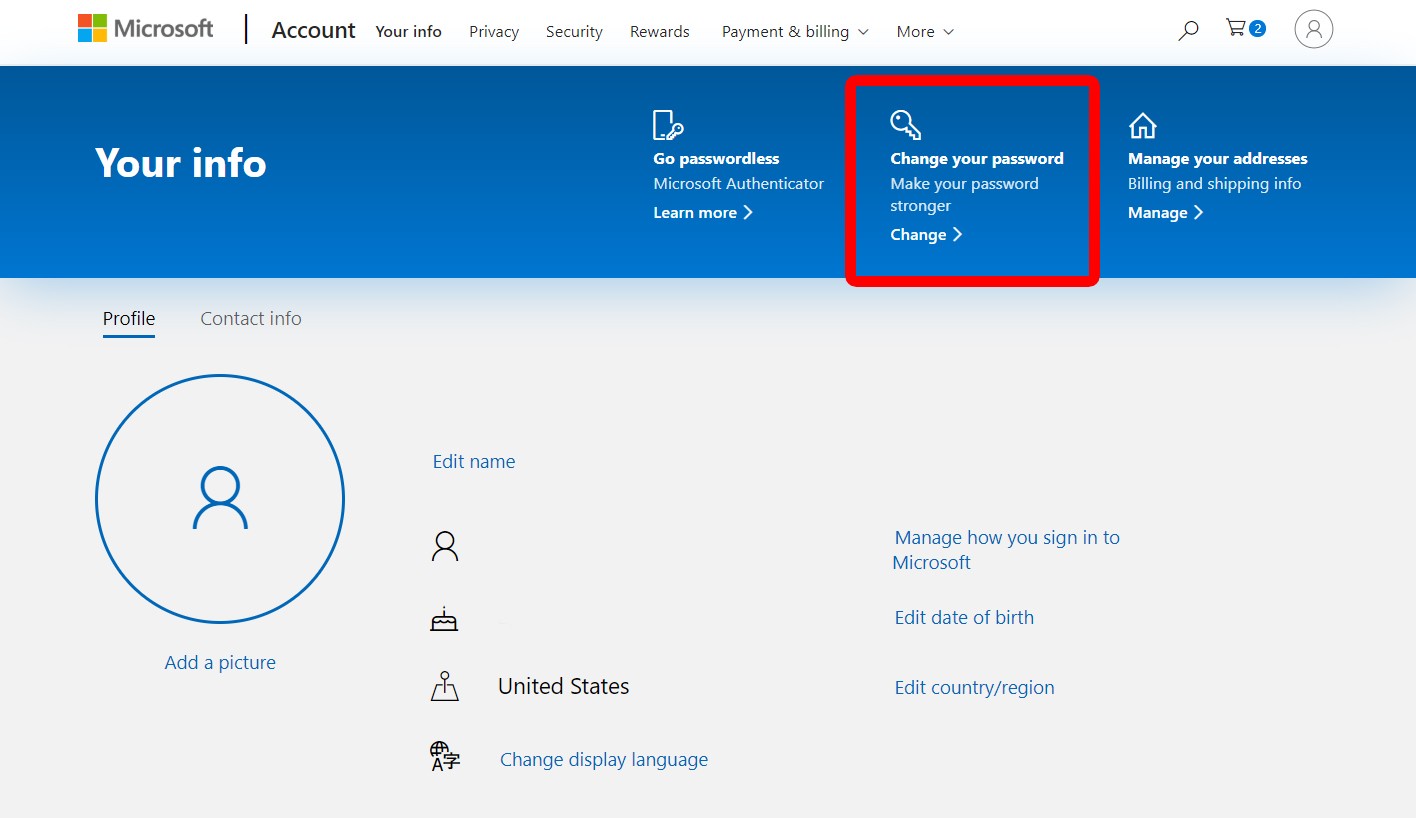
Task: Open the Security page from the navigation
Action: (x=573, y=31)
